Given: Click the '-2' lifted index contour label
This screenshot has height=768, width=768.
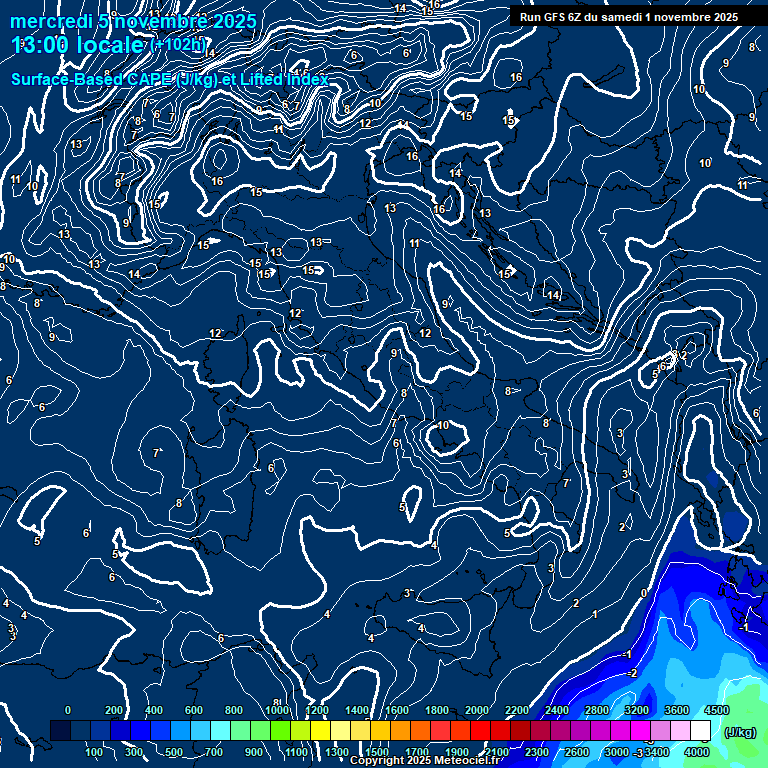Looking at the screenshot, I should (x=632, y=673).
